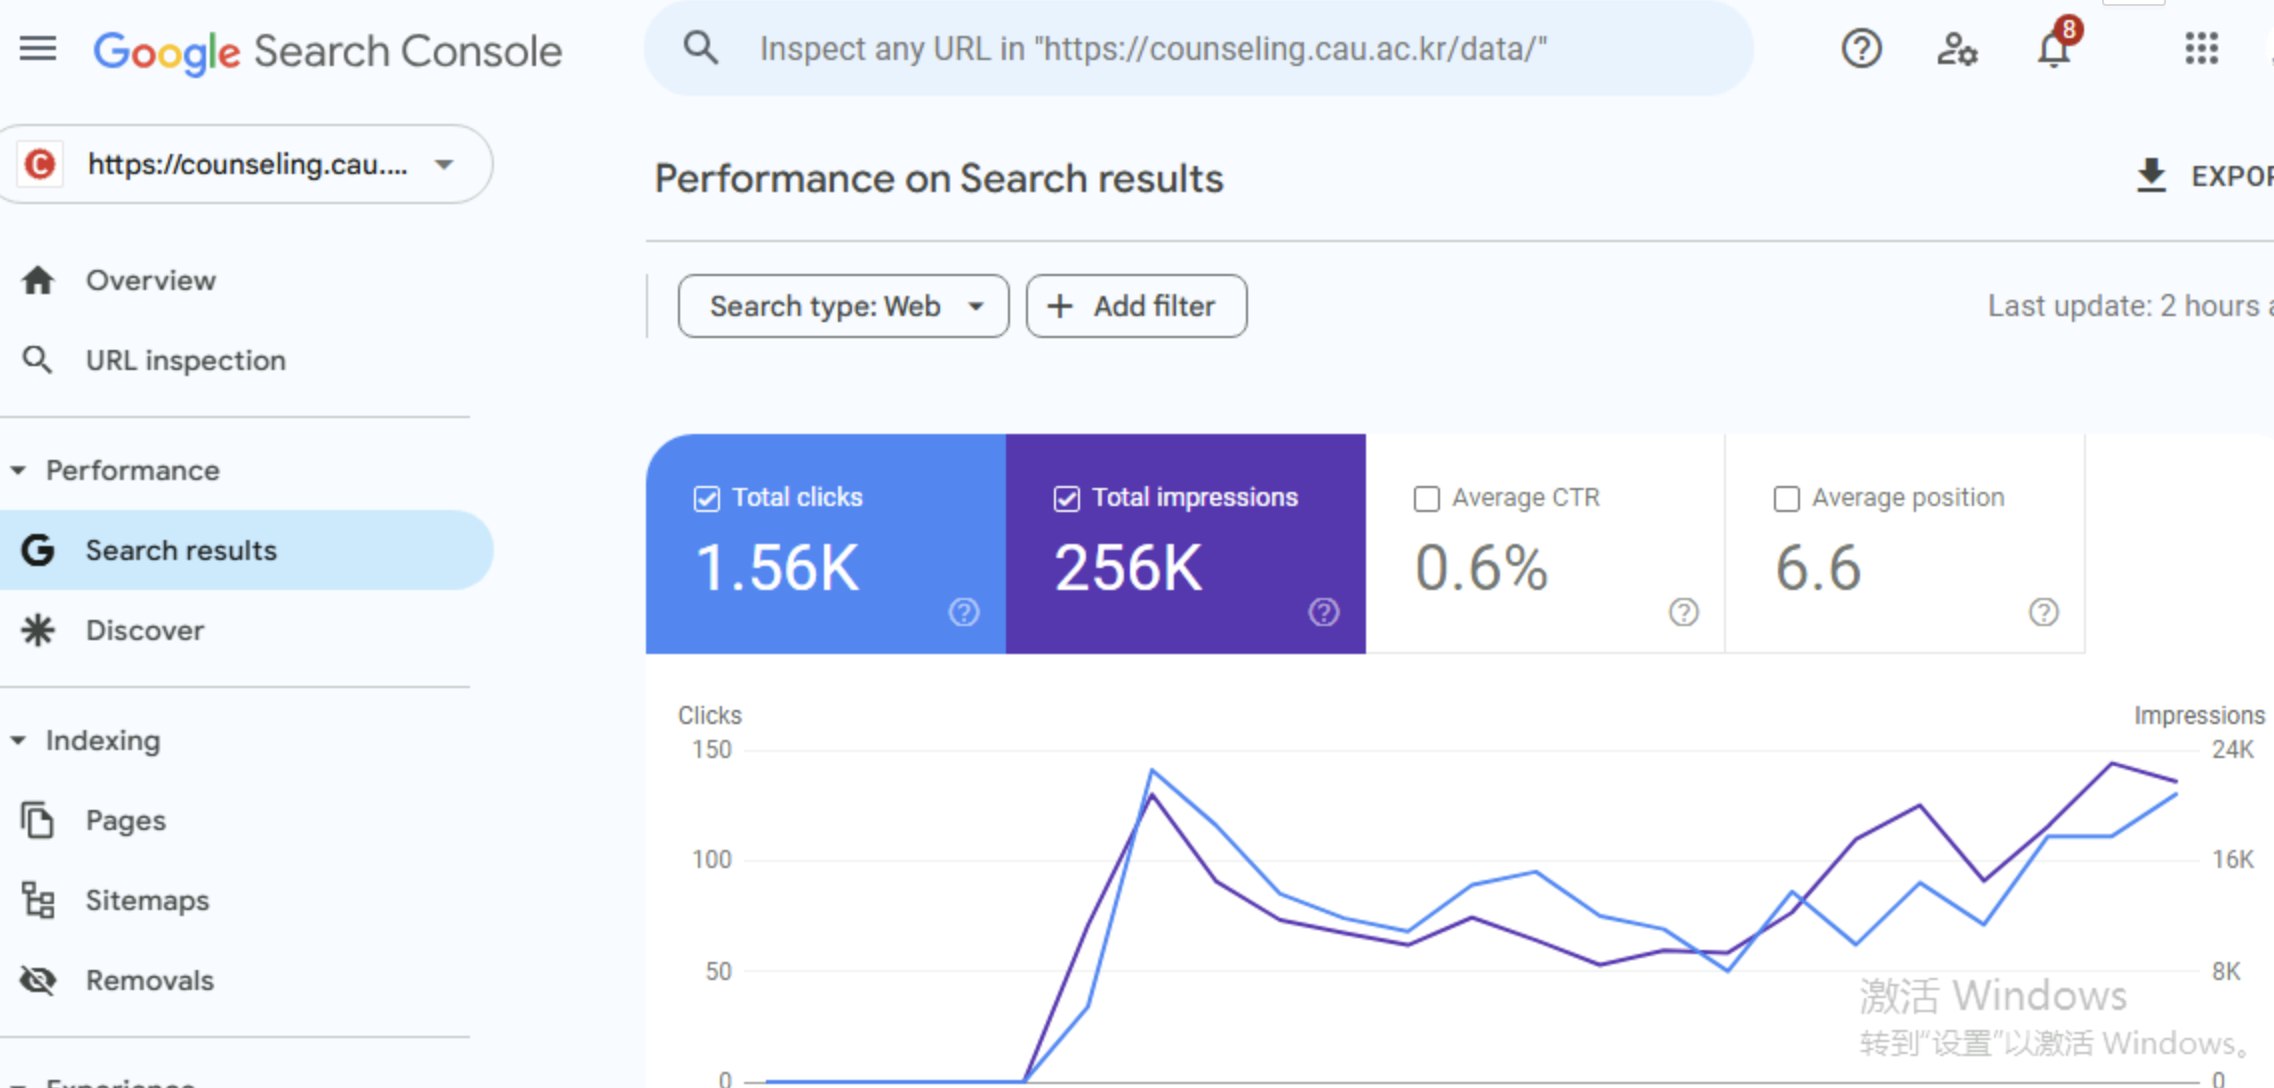Click the URL inspection search field
2274x1088 pixels.
coord(1200,48)
